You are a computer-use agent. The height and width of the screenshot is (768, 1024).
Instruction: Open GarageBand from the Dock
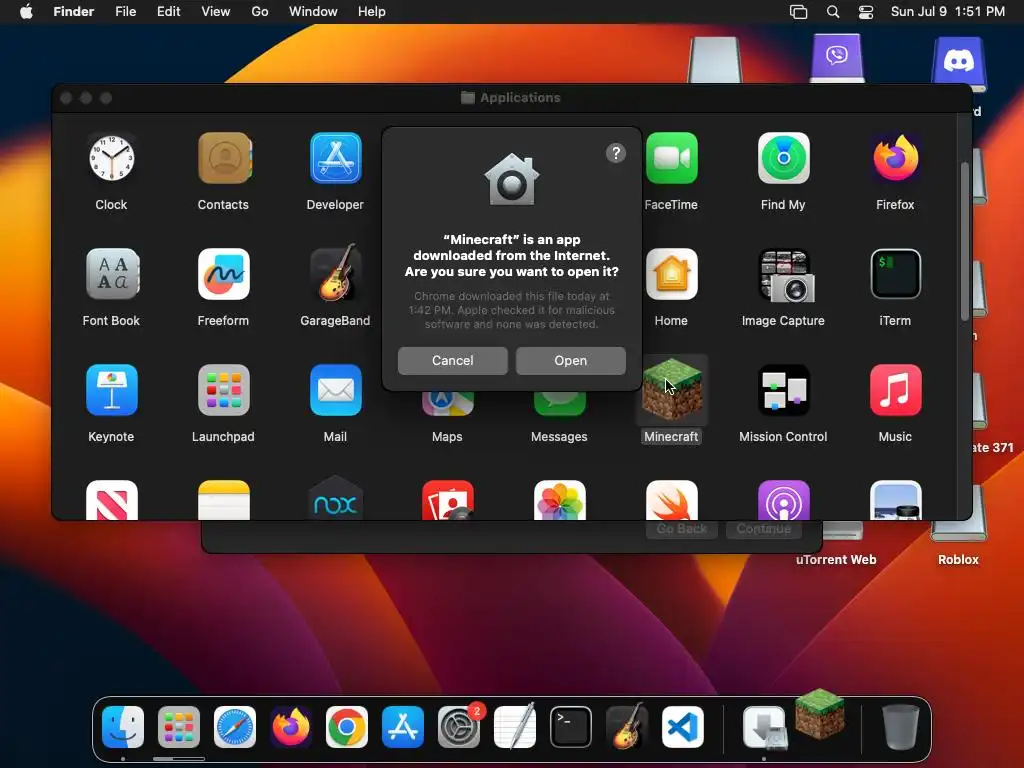(626, 727)
